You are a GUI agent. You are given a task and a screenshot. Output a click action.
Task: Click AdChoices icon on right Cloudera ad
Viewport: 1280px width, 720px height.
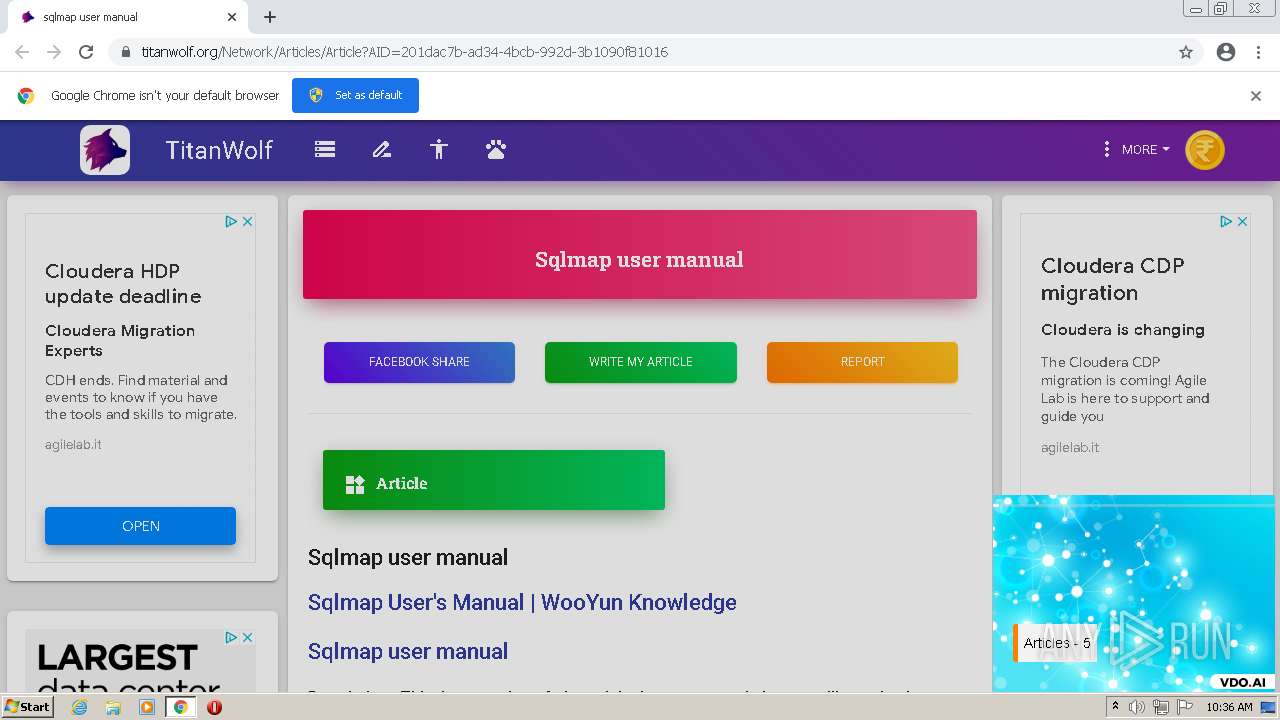(x=1226, y=221)
